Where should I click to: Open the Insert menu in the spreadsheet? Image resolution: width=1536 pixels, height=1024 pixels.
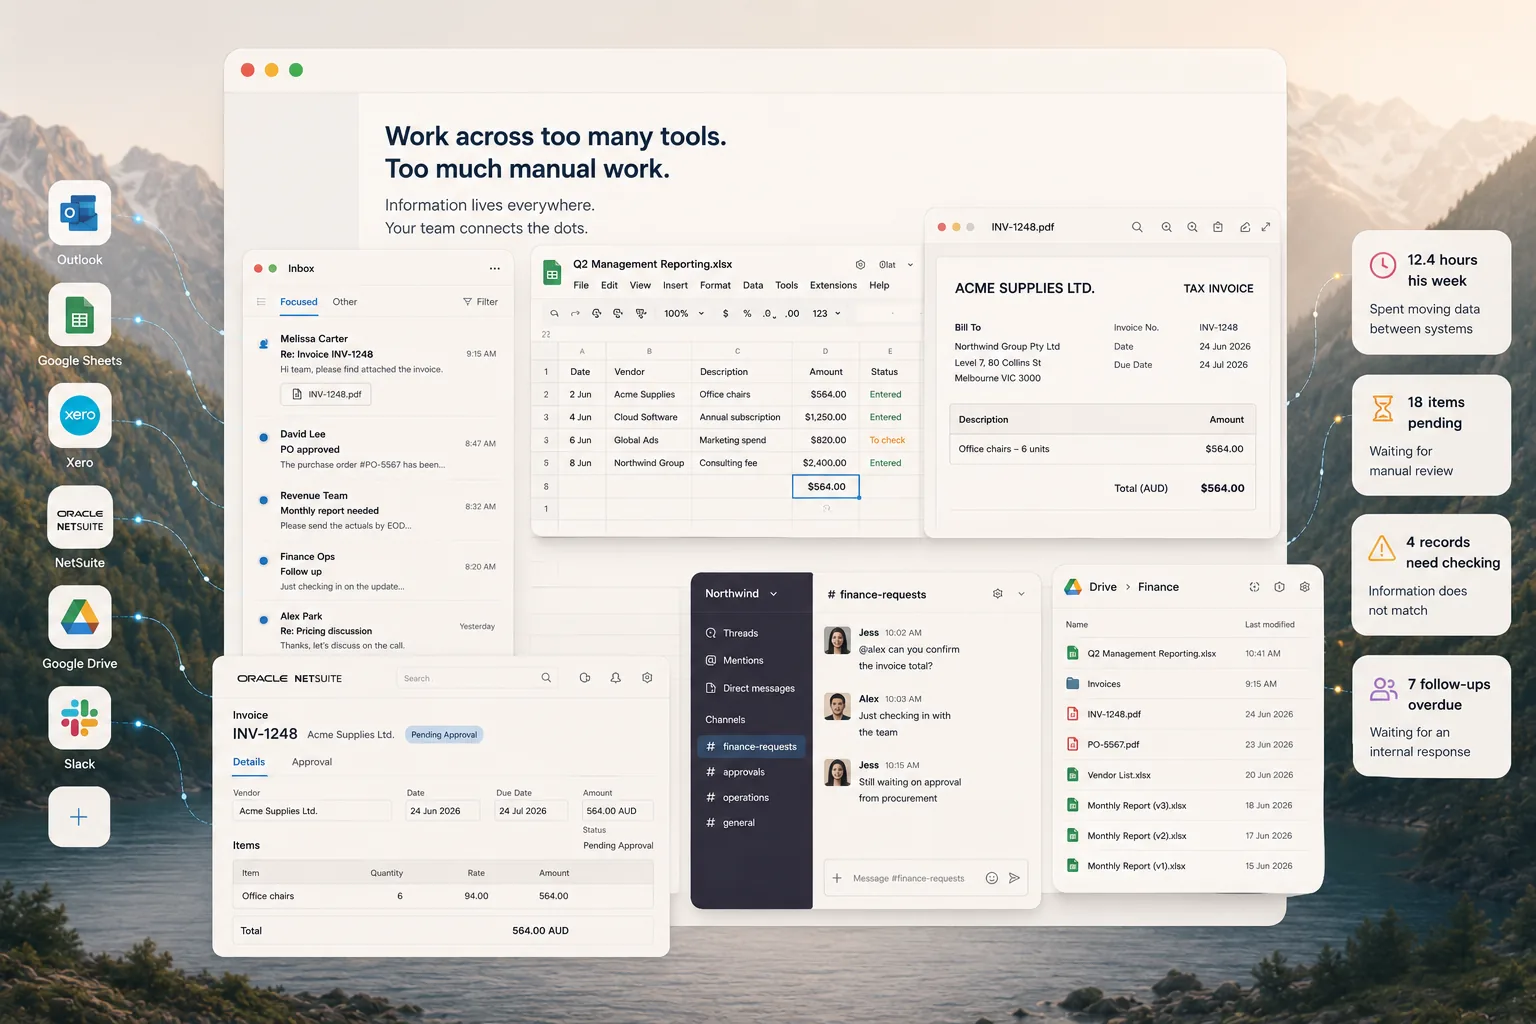675,285
